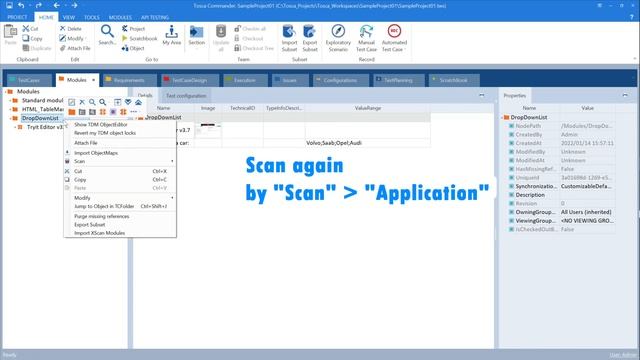
Task: Click the Undo arrow in title bar
Action: pos(21,5)
